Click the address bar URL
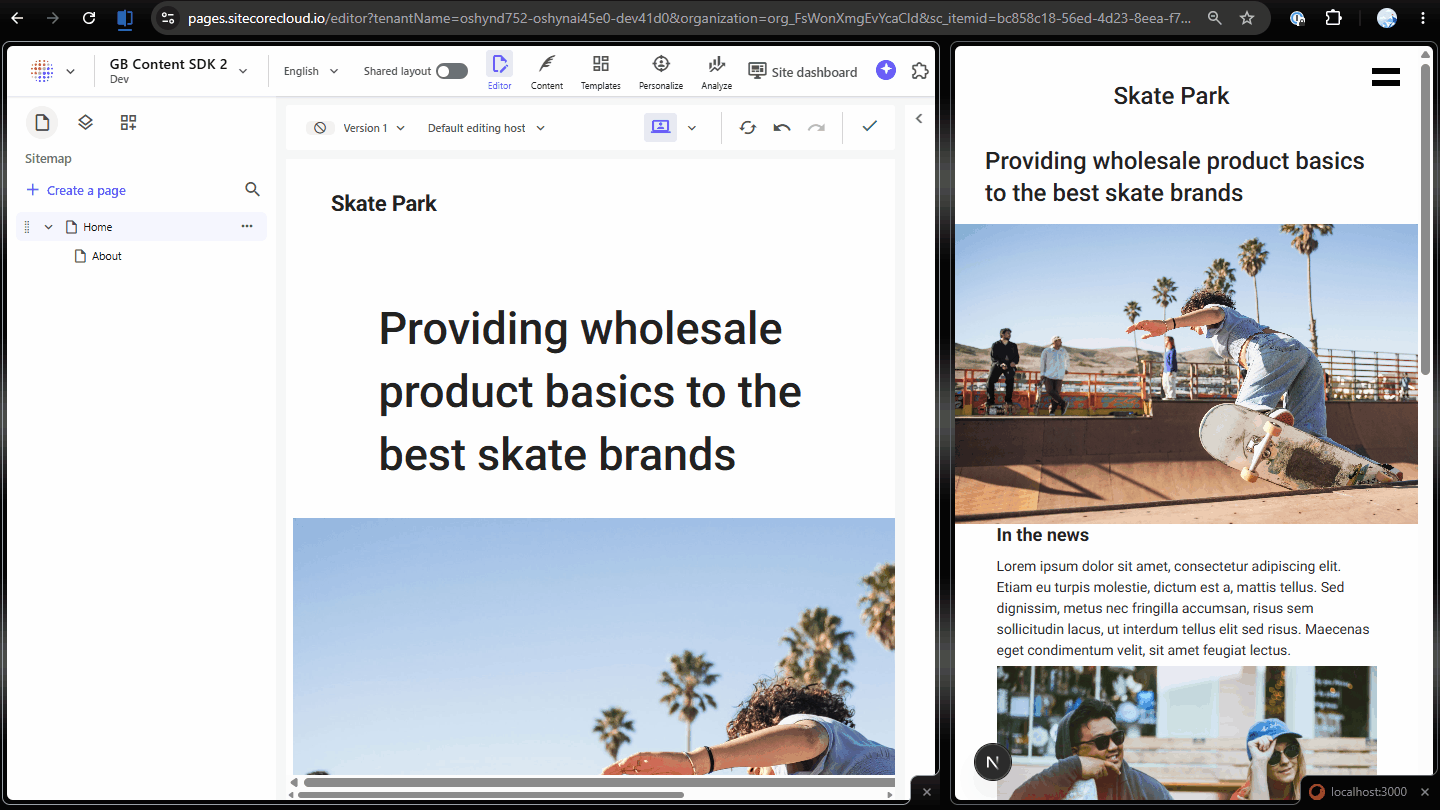This screenshot has height=810, width=1440. click(690, 18)
